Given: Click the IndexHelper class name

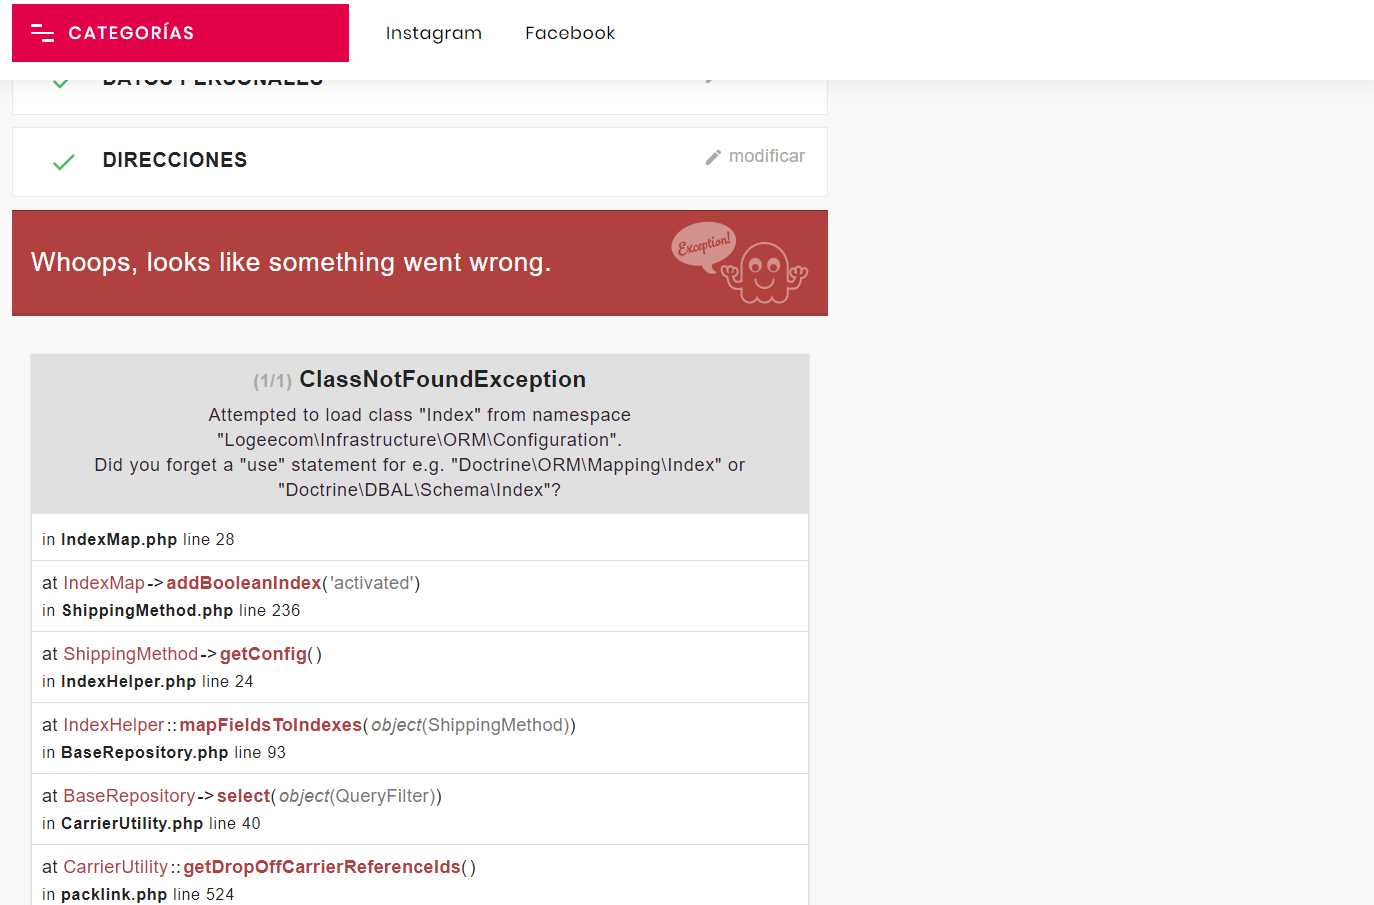Looking at the screenshot, I should pyautogui.click(x=114, y=725).
